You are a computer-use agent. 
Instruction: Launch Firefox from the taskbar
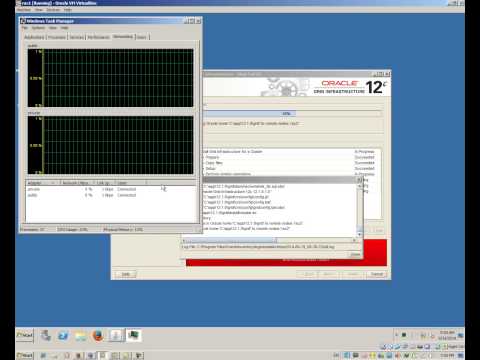[98, 335]
